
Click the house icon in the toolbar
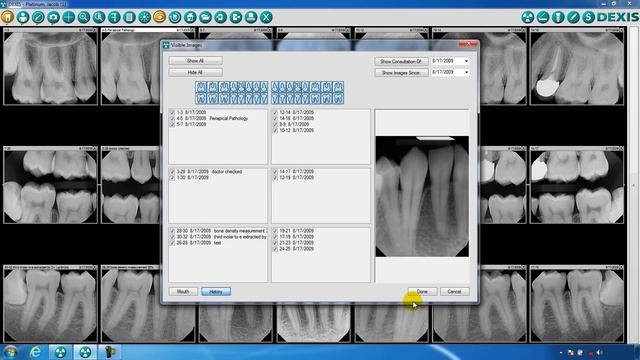pyautogui.click(x=190, y=17)
